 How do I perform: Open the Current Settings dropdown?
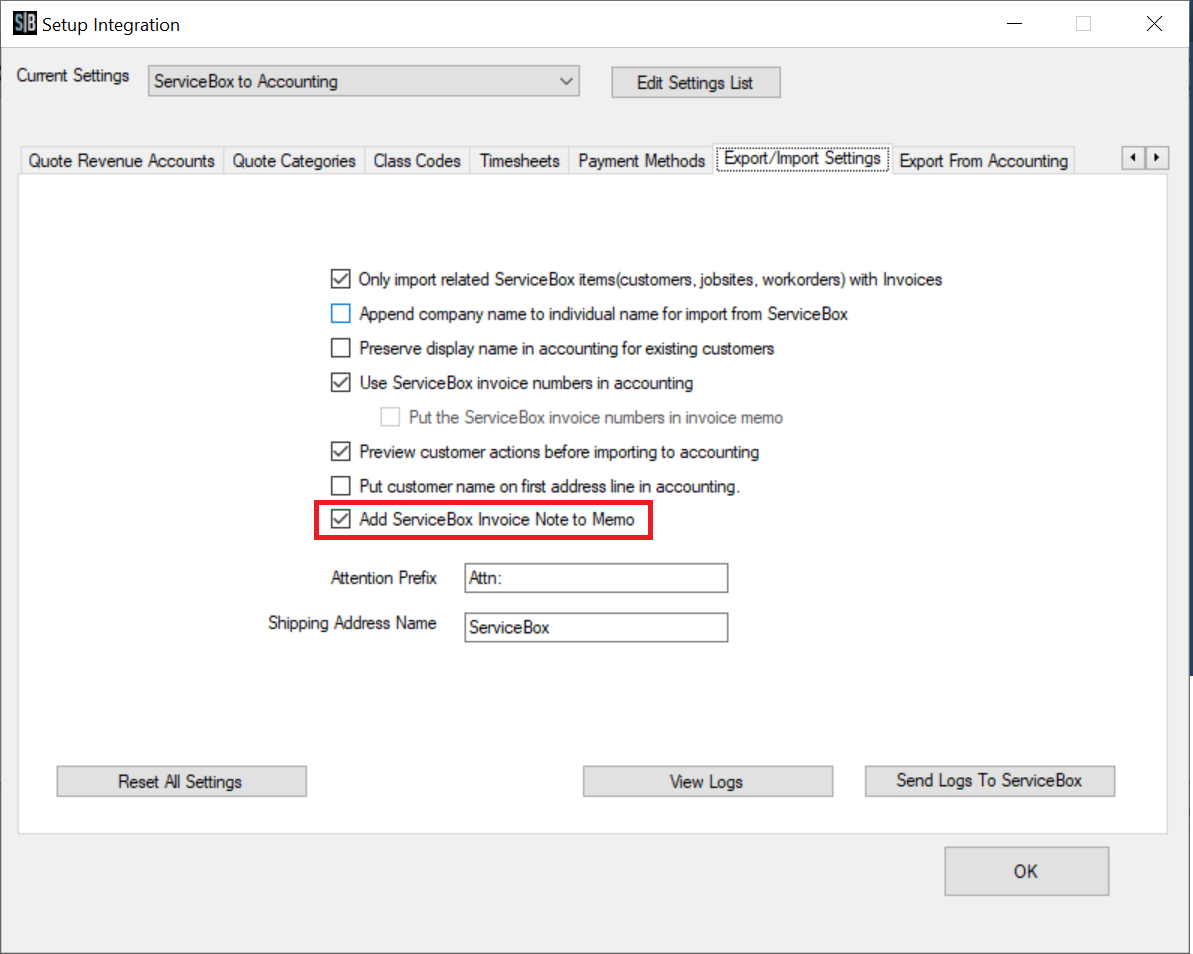tap(364, 81)
